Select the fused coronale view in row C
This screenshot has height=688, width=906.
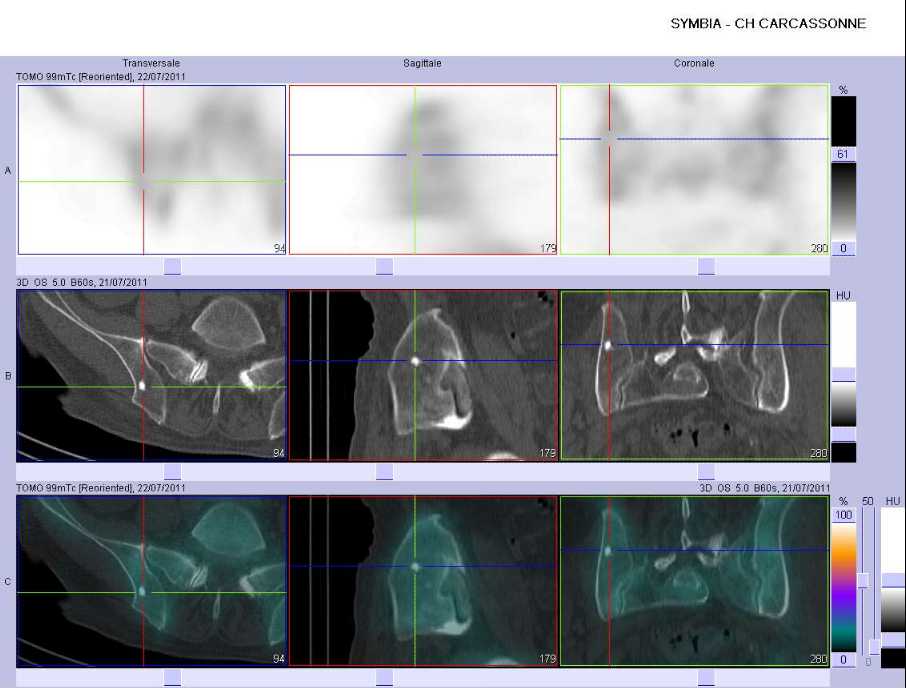(694, 581)
